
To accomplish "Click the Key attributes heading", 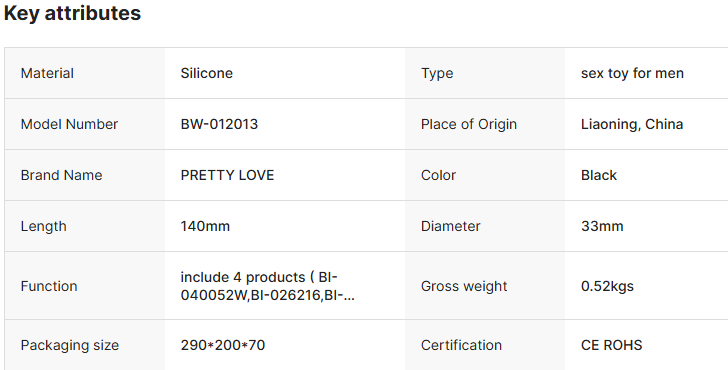I will pyautogui.click(x=72, y=13).
